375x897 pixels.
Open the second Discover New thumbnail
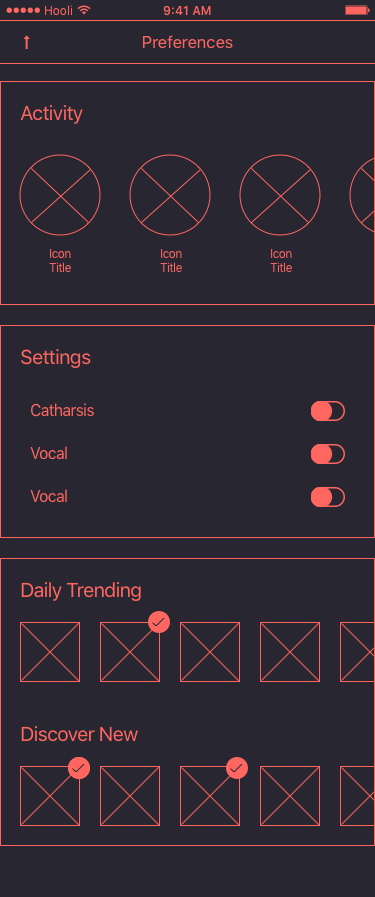pos(130,796)
